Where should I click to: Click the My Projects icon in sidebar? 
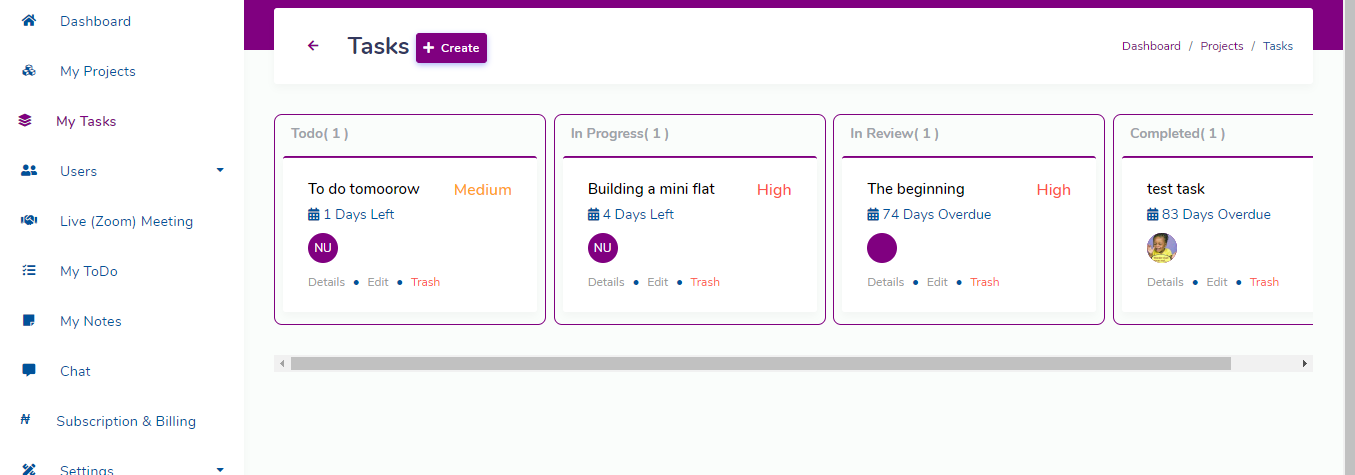point(29,71)
